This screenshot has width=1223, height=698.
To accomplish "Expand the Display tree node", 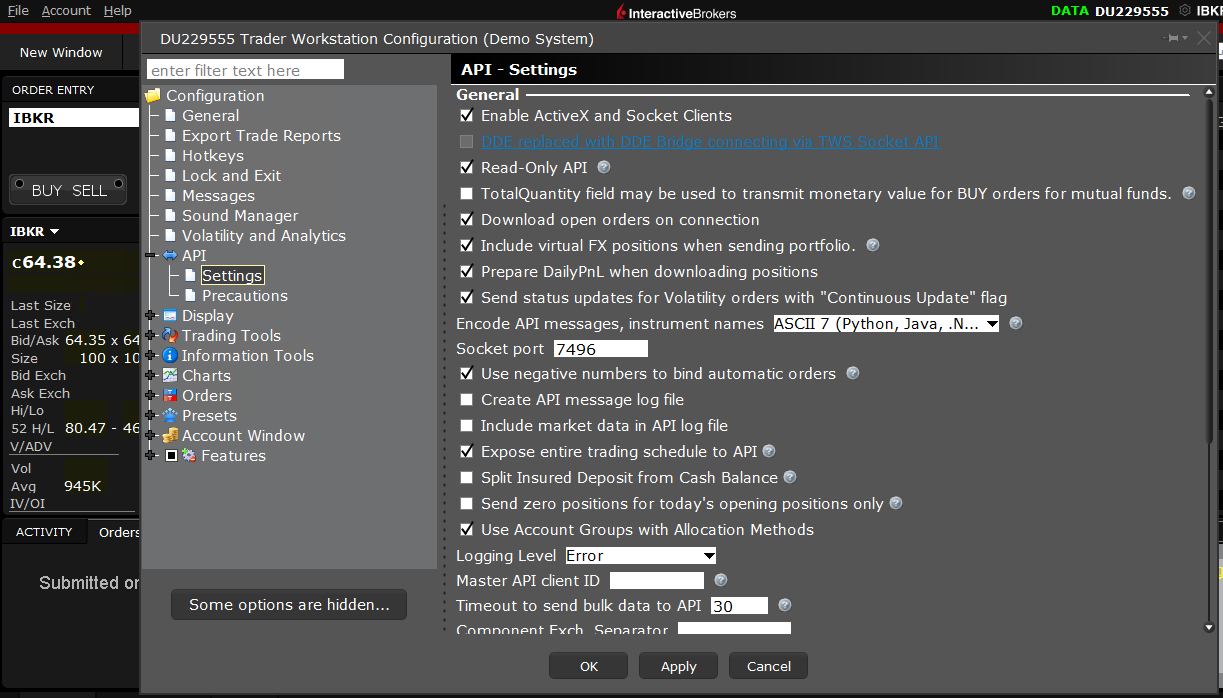I will [x=150, y=315].
